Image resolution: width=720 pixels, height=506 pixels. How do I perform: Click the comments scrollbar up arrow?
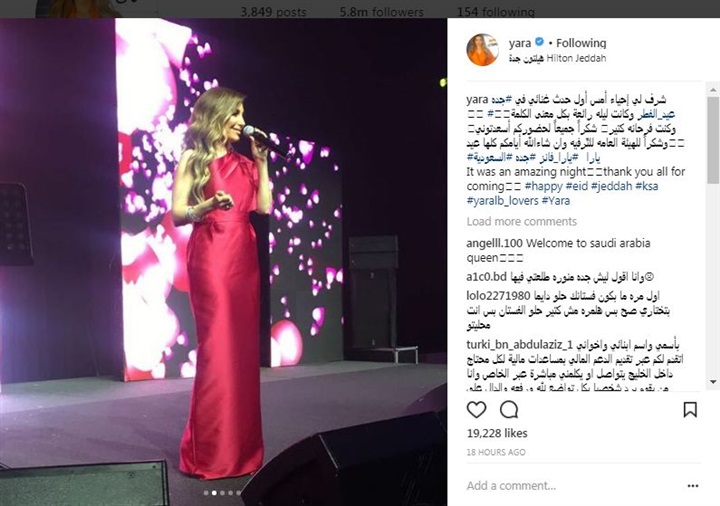pos(714,90)
